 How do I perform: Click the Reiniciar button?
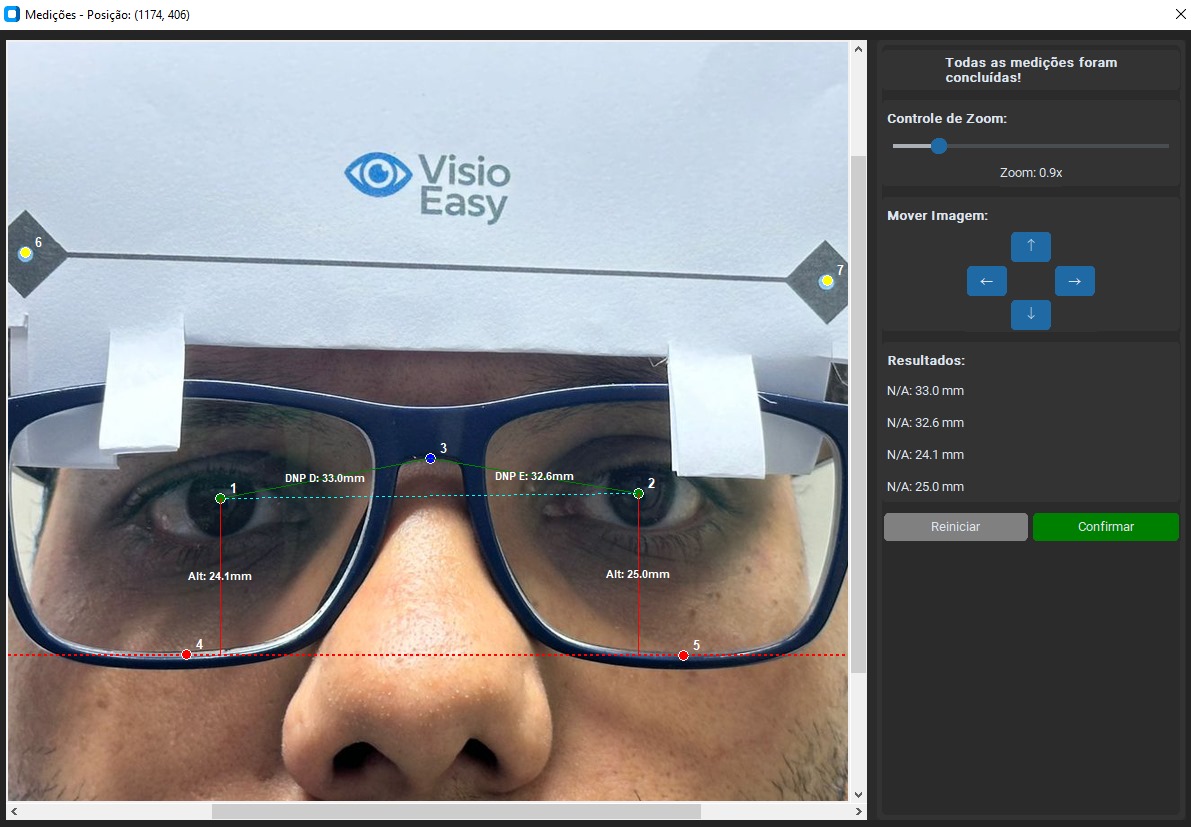(956, 526)
